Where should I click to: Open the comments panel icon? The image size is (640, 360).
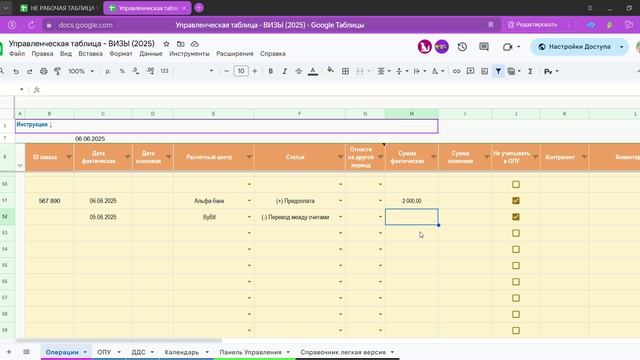pos(484,47)
